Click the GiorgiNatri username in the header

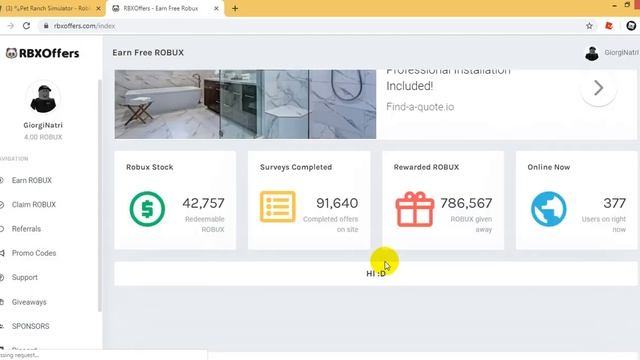point(621,53)
